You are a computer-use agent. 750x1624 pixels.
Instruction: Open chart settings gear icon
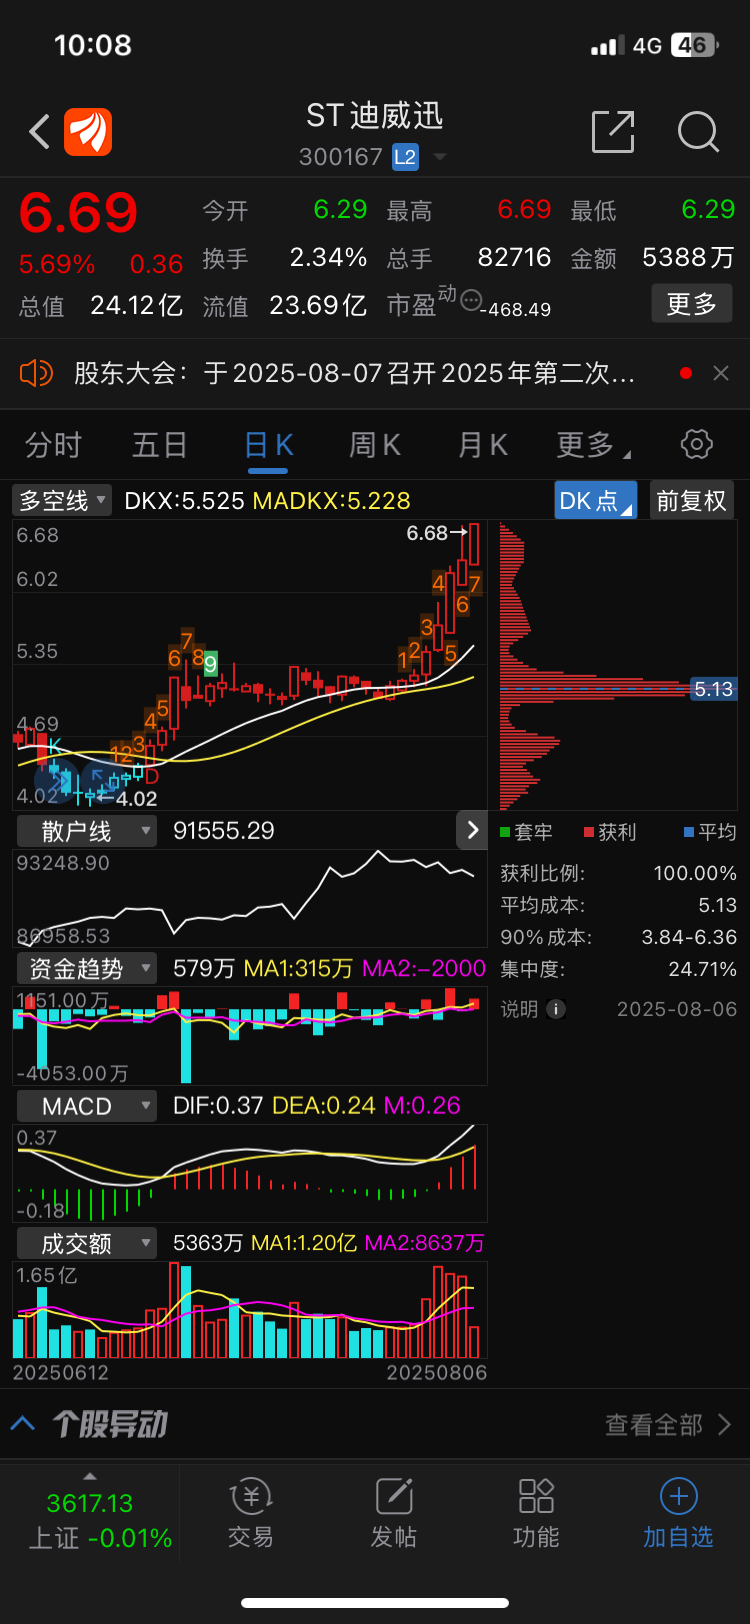click(697, 444)
